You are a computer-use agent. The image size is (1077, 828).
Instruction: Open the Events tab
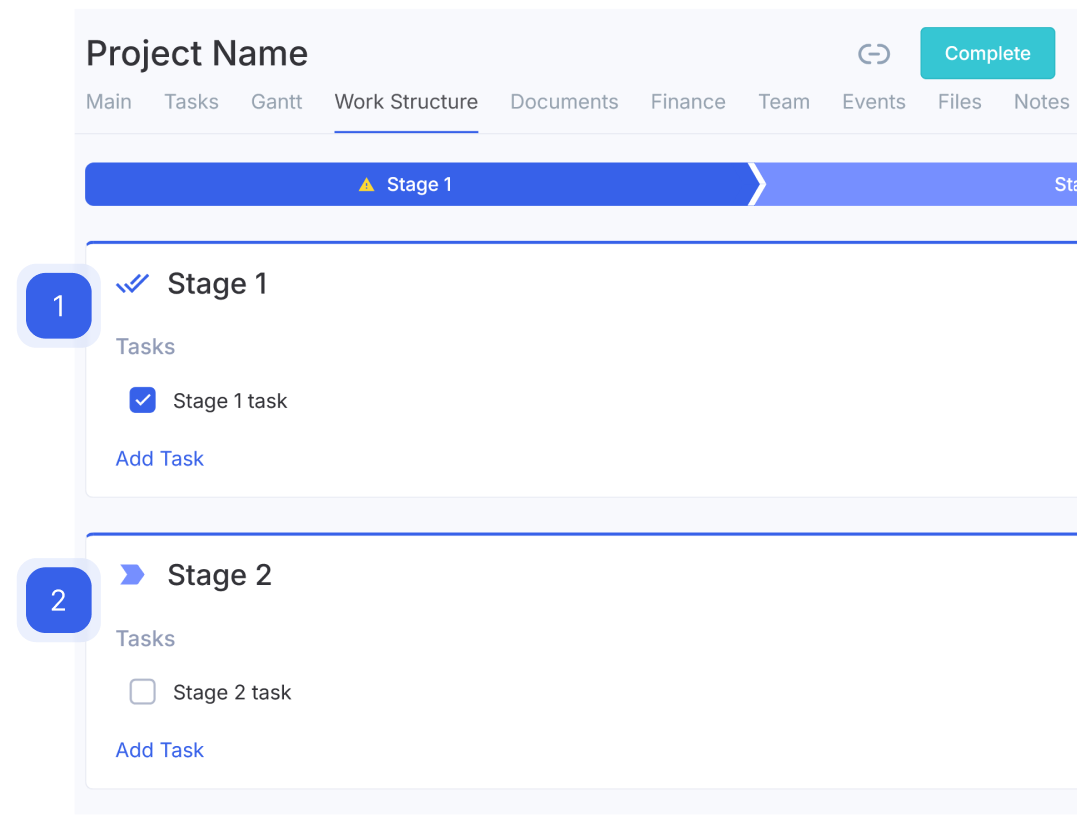874,102
